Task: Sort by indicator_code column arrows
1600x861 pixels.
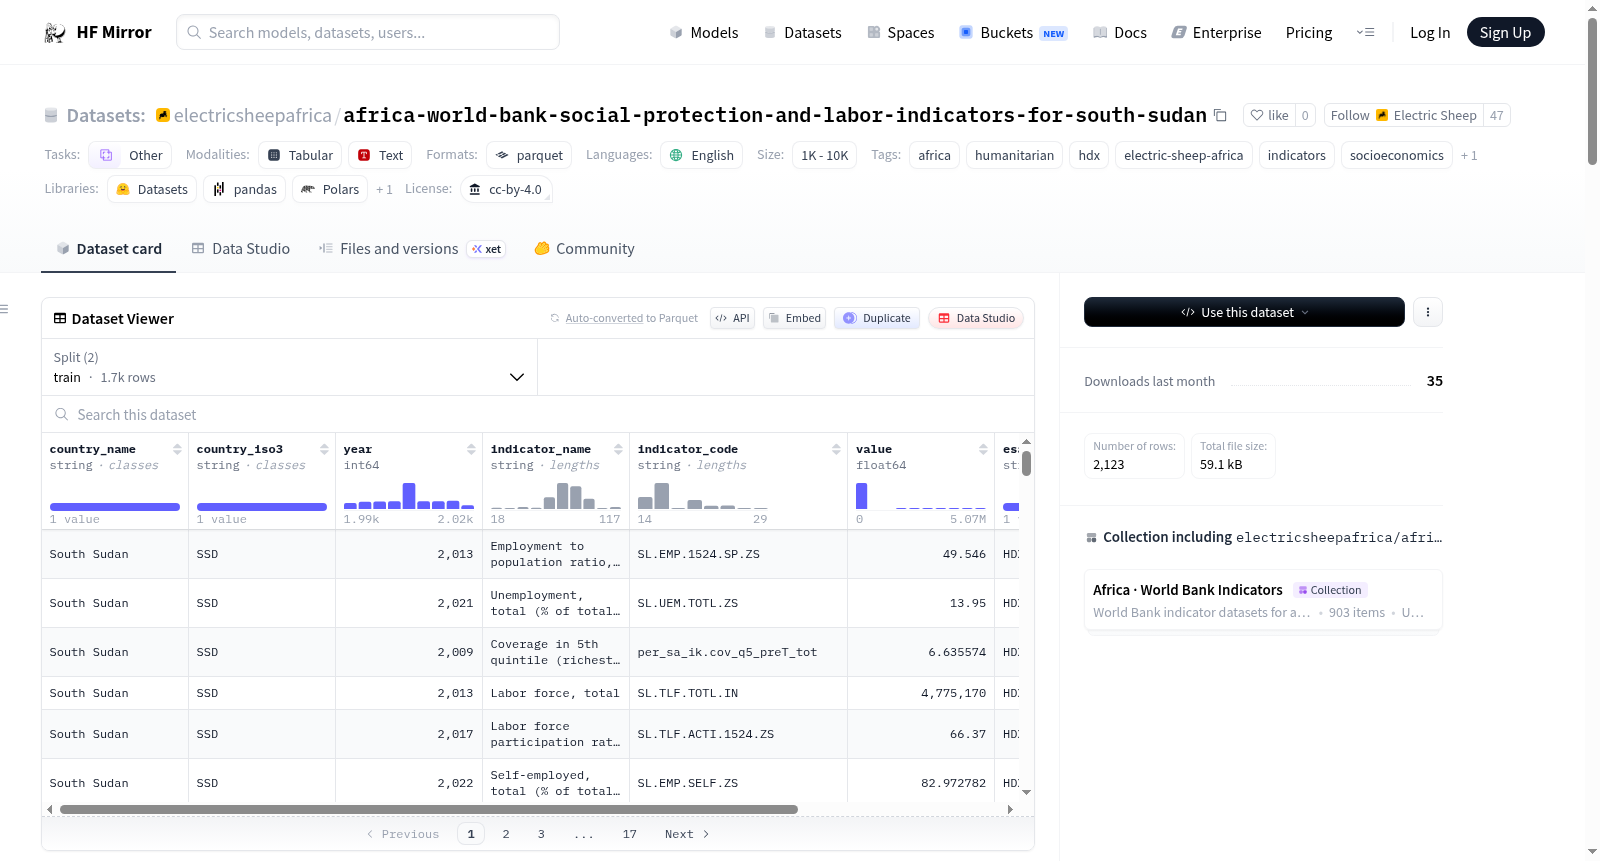Action: 836,449
